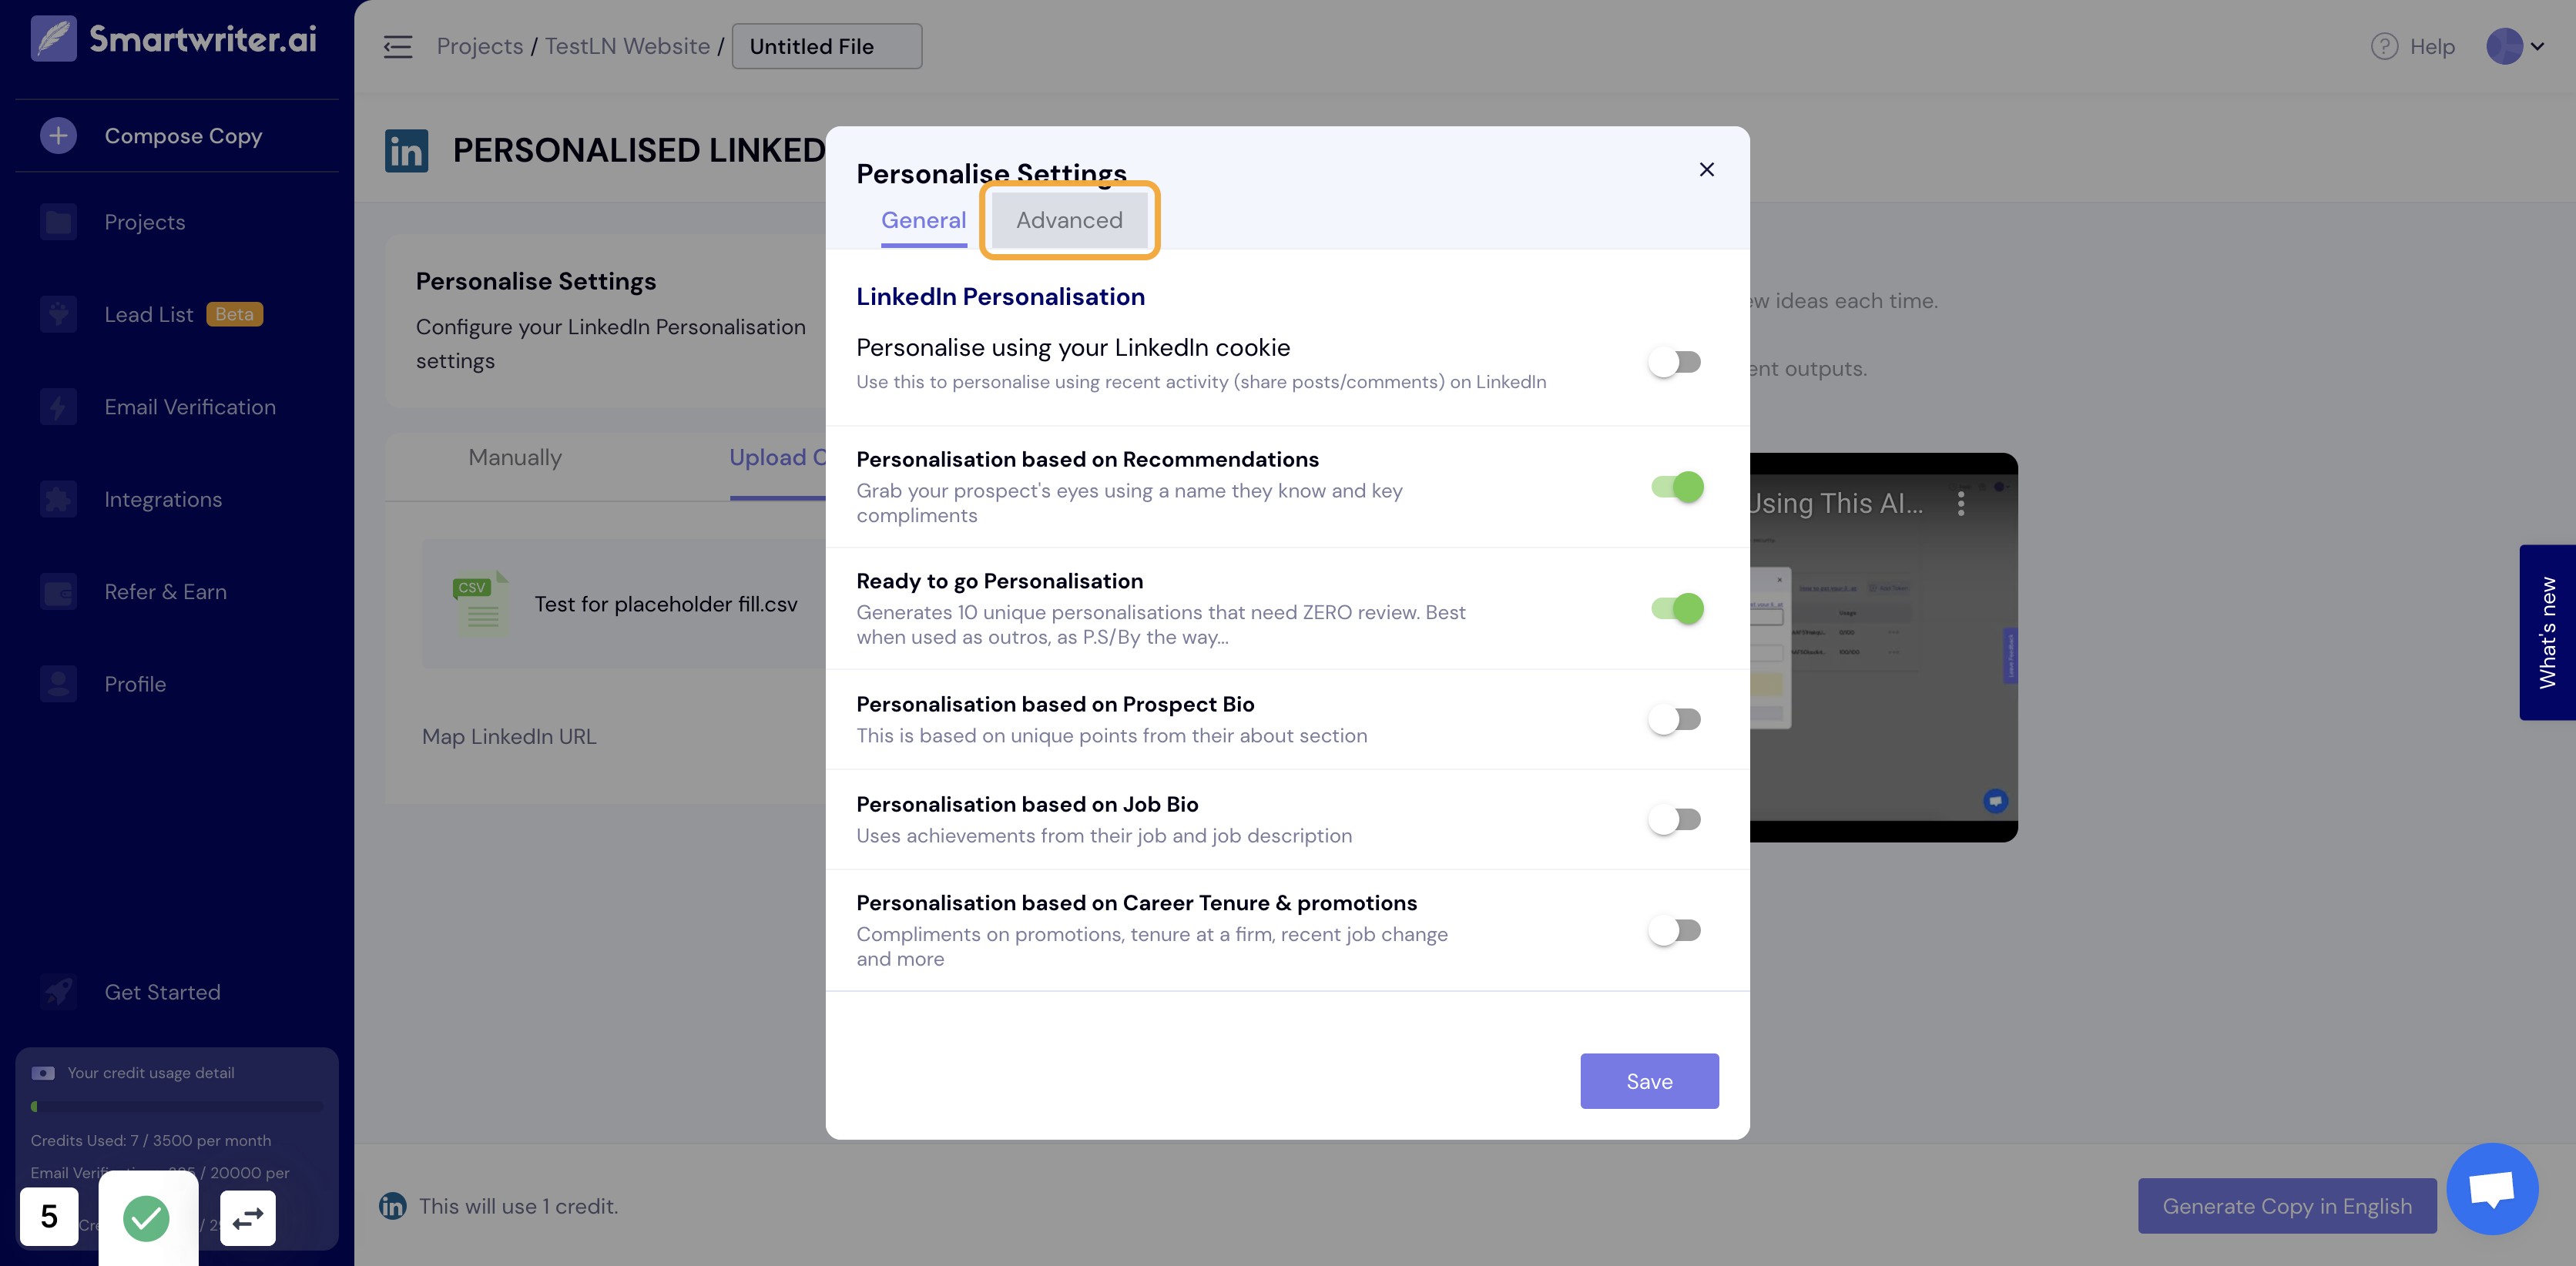Open the Upload tab behind the dialog
Screen dimensions: 2576x1266
click(777, 458)
